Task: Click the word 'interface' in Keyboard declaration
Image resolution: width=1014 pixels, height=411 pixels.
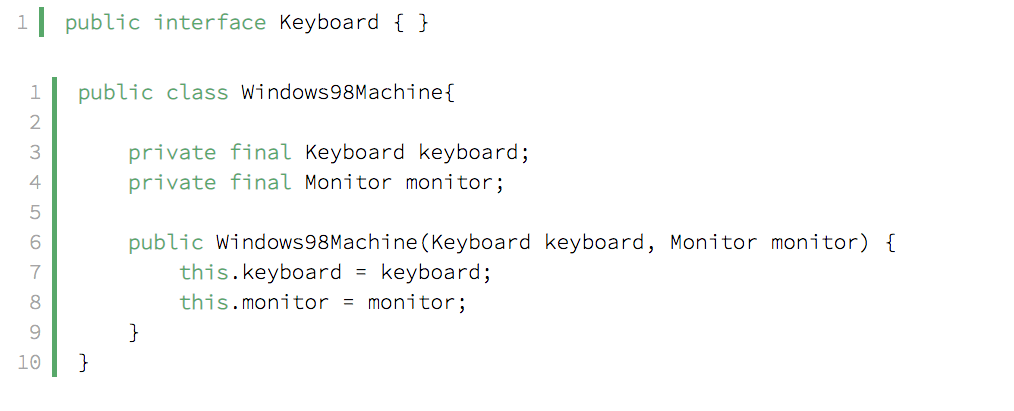Action: tap(210, 23)
